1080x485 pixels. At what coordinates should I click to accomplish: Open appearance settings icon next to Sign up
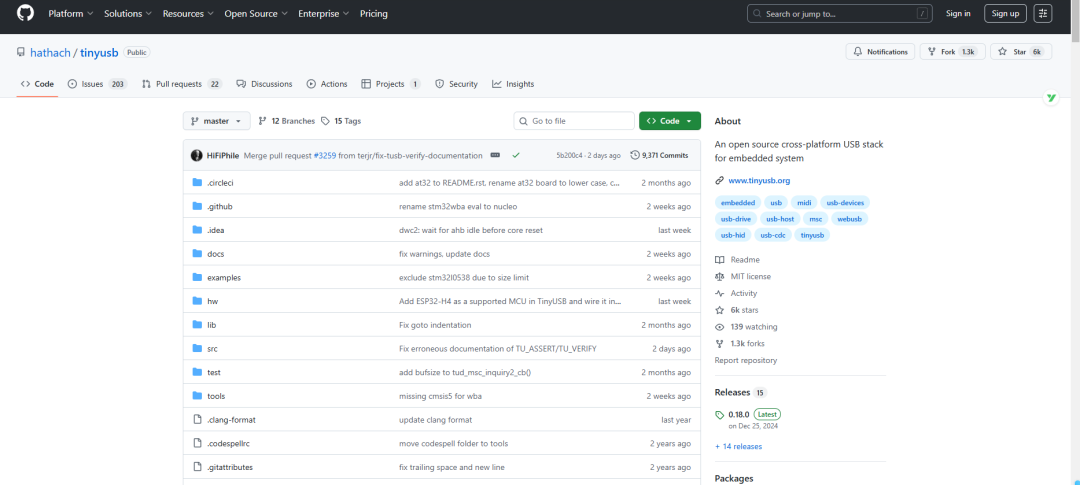tap(1043, 13)
